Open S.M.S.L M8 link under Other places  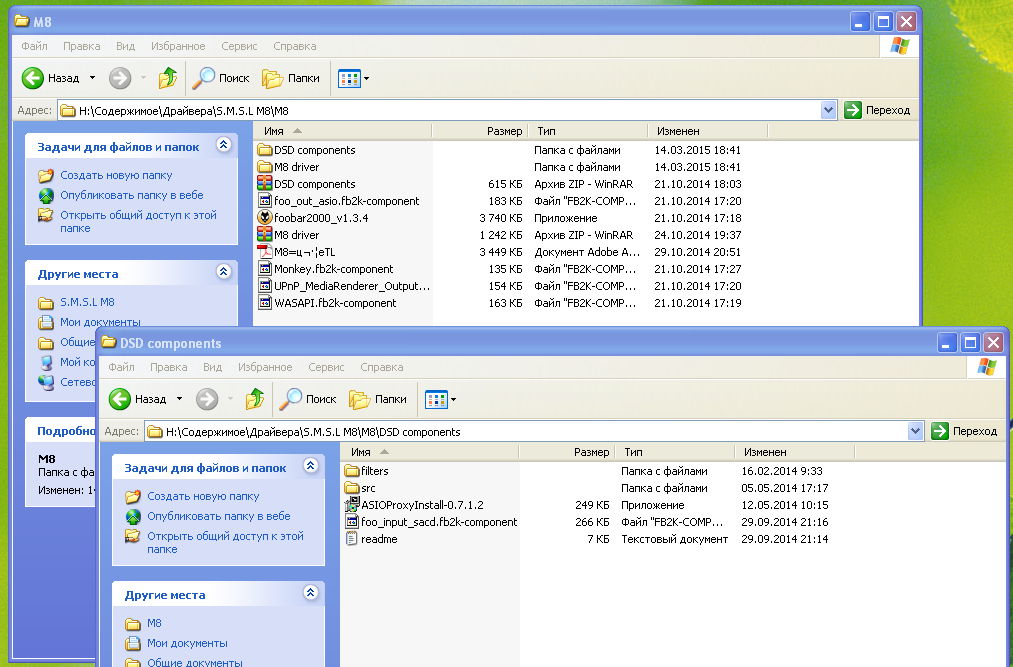(87, 302)
